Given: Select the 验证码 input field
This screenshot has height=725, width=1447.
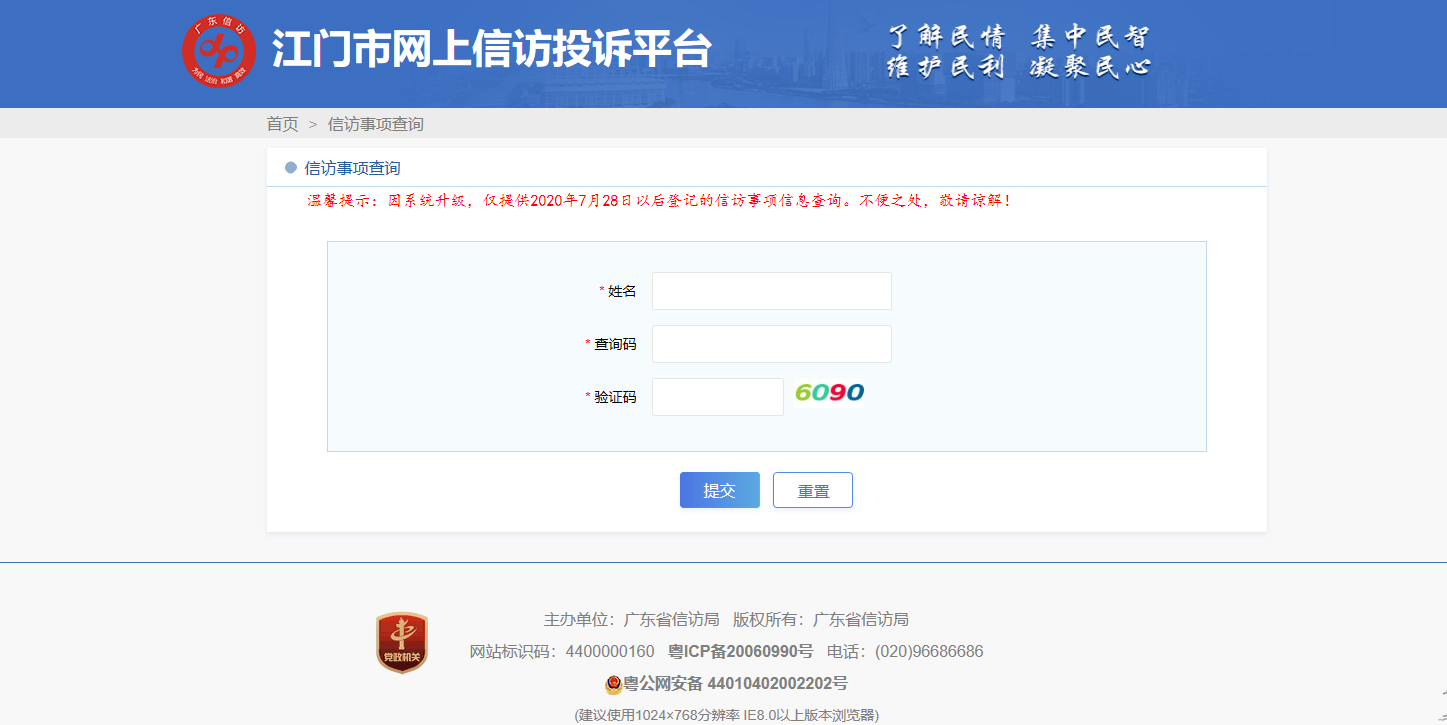Looking at the screenshot, I should [717, 397].
